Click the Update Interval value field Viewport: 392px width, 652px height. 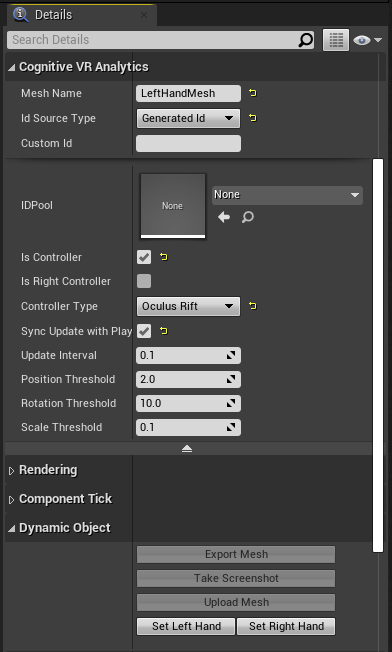(188, 356)
